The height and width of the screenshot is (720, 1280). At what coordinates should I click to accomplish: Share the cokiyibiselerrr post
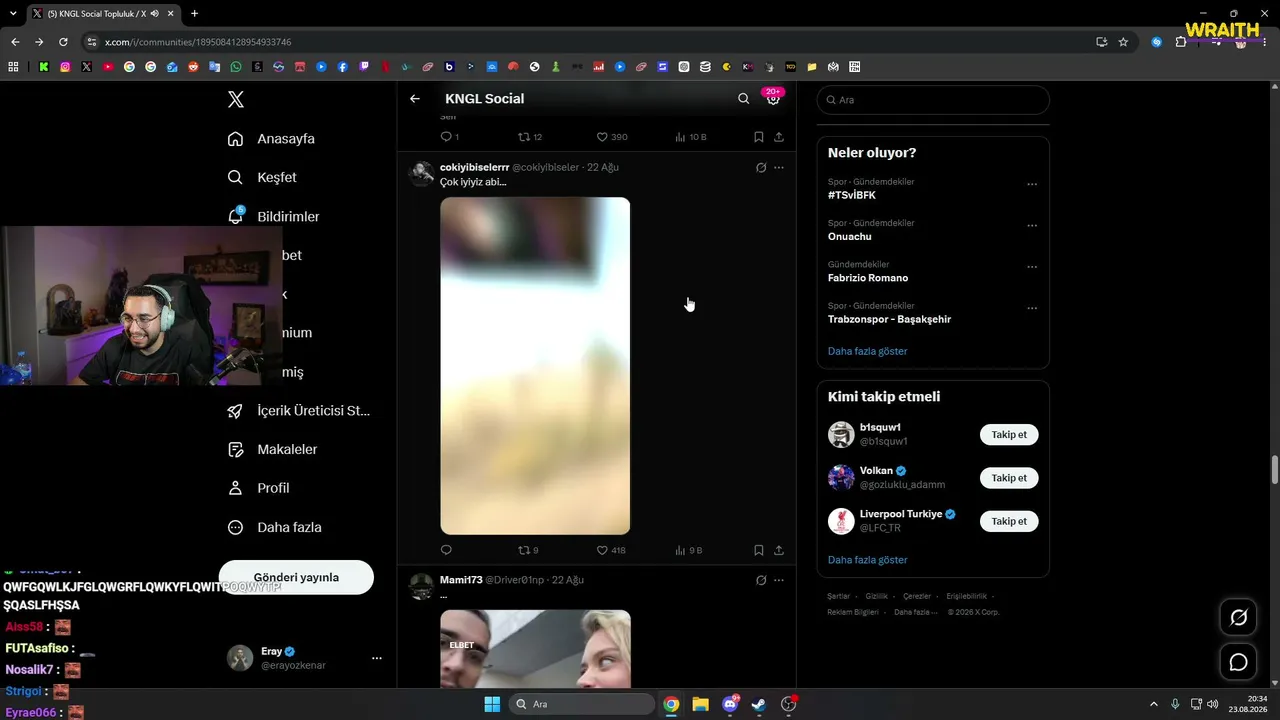tap(779, 551)
